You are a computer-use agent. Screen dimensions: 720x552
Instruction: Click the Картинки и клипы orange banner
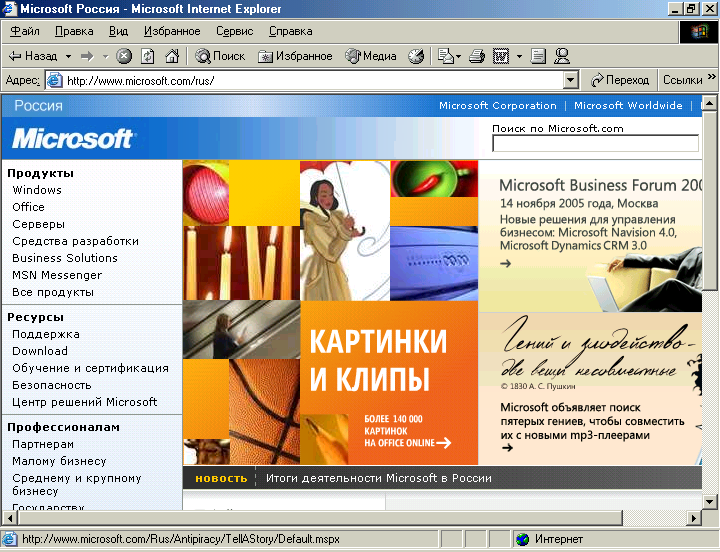pyautogui.click(x=389, y=383)
